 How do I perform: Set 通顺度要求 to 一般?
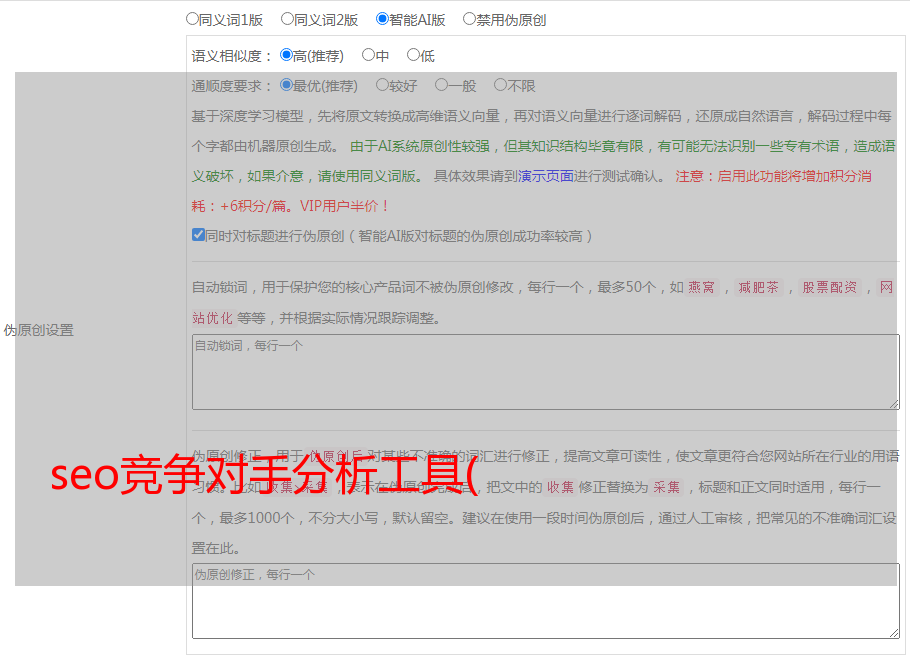click(x=441, y=86)
